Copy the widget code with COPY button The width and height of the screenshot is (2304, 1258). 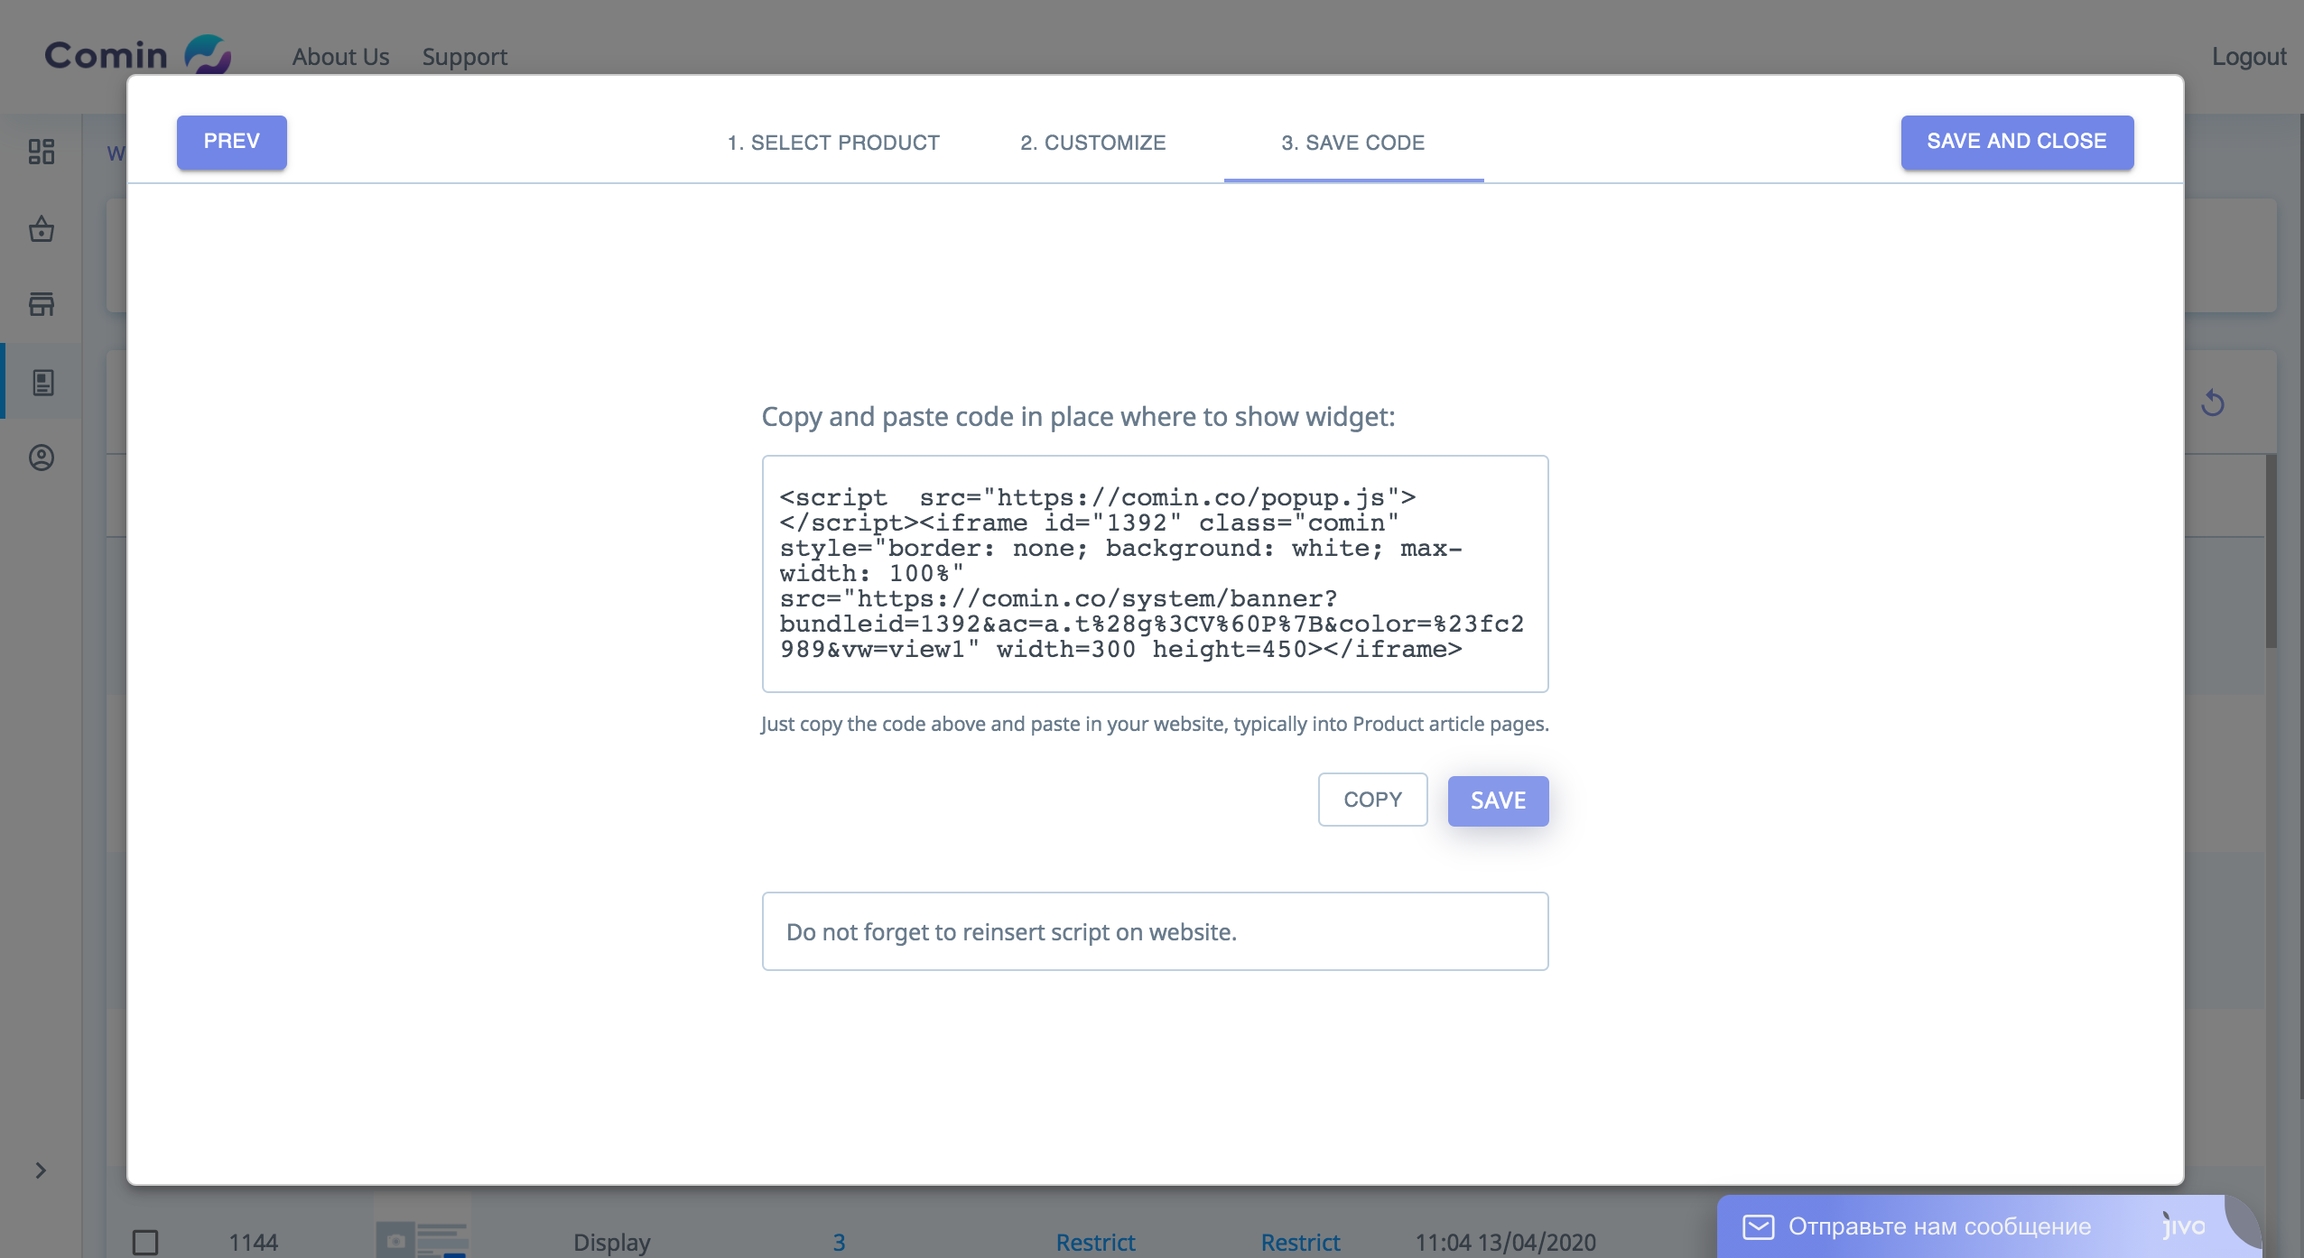coord(1372,799)
